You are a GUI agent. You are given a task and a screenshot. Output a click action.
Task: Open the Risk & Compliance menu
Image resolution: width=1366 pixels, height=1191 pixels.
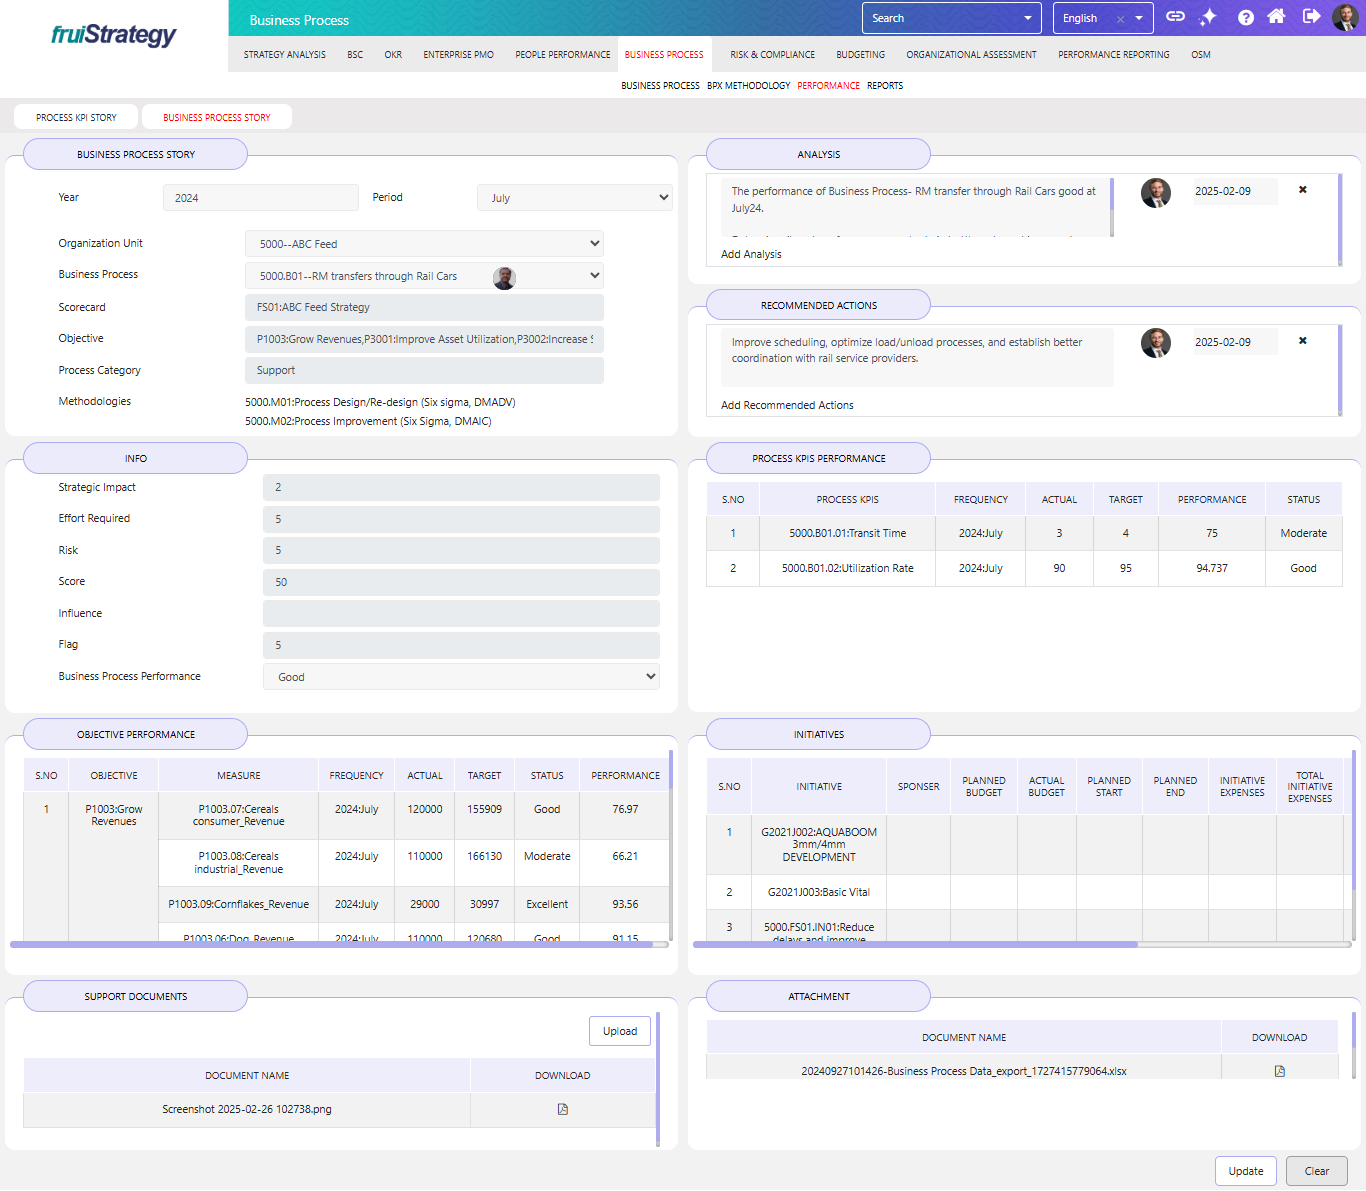point(772,55)
